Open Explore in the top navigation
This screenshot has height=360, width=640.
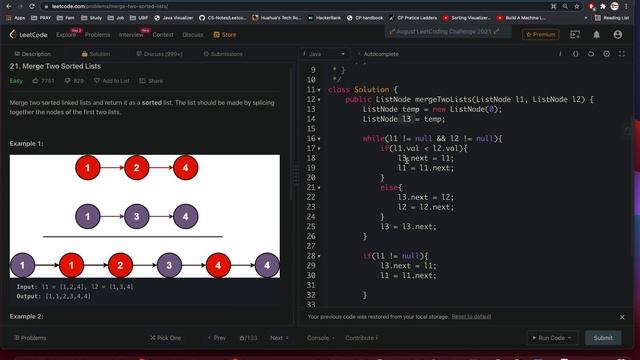tap(66, 35)
